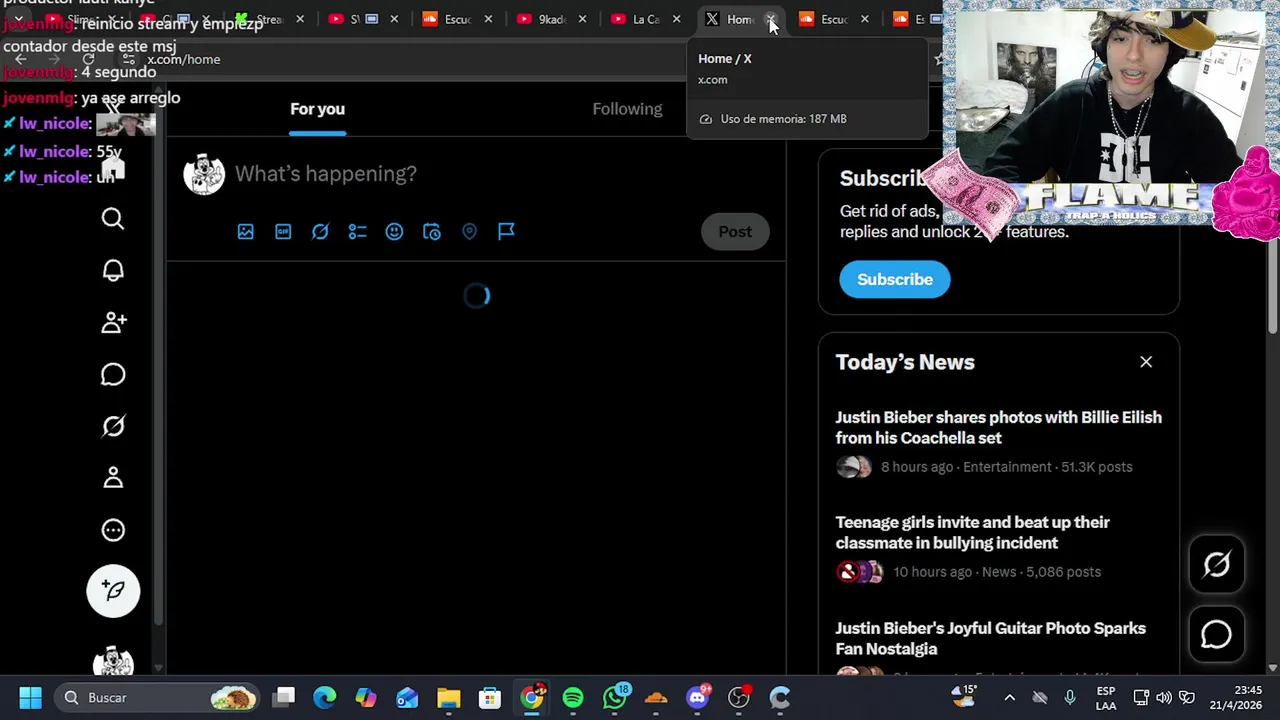Open account avatar at sidebar bottom
Screen dimensions: 1280x720
pos(113,662)
